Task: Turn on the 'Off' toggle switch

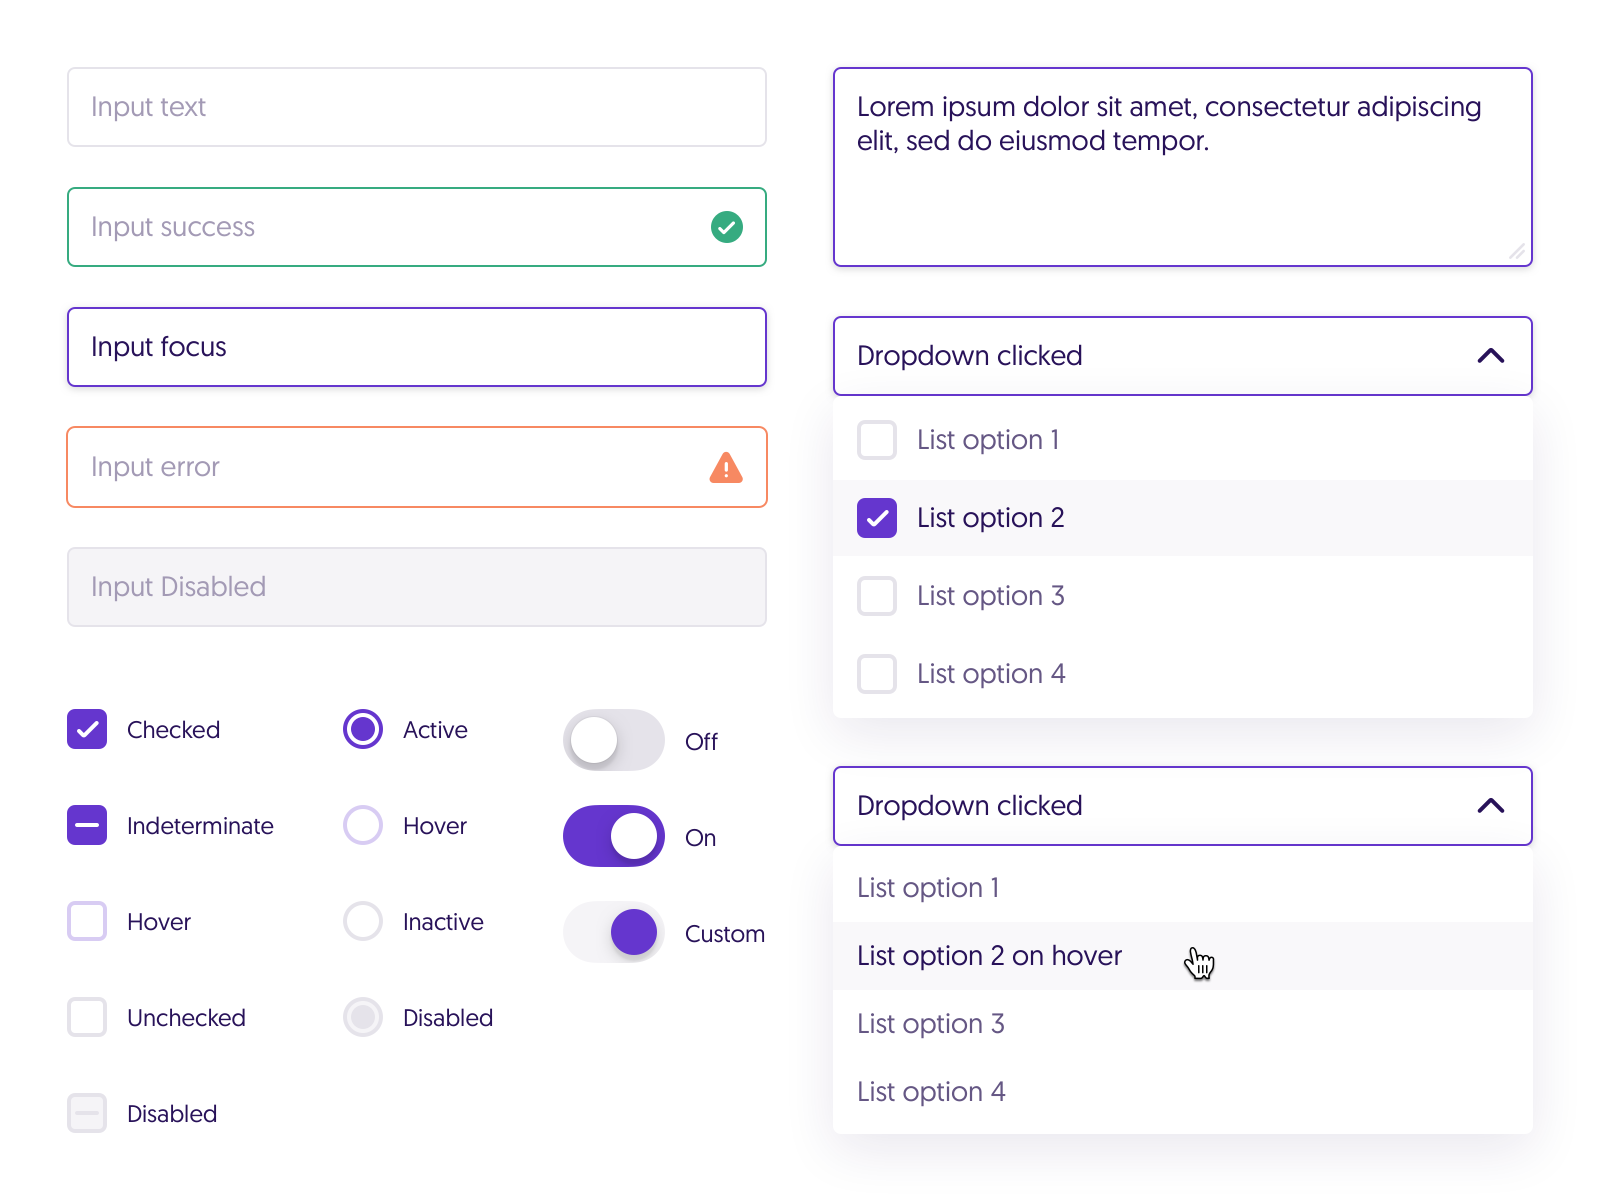Action: coord(613,740)
